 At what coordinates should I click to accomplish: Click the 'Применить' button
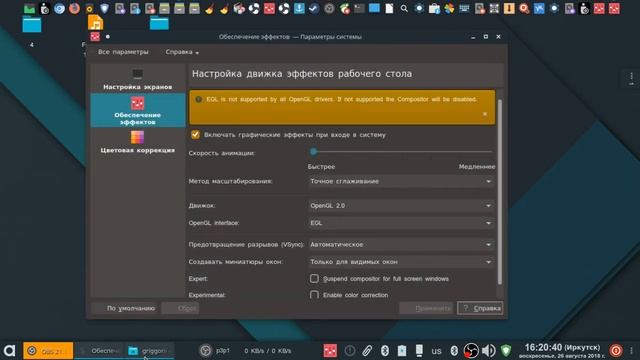(427, 308)
